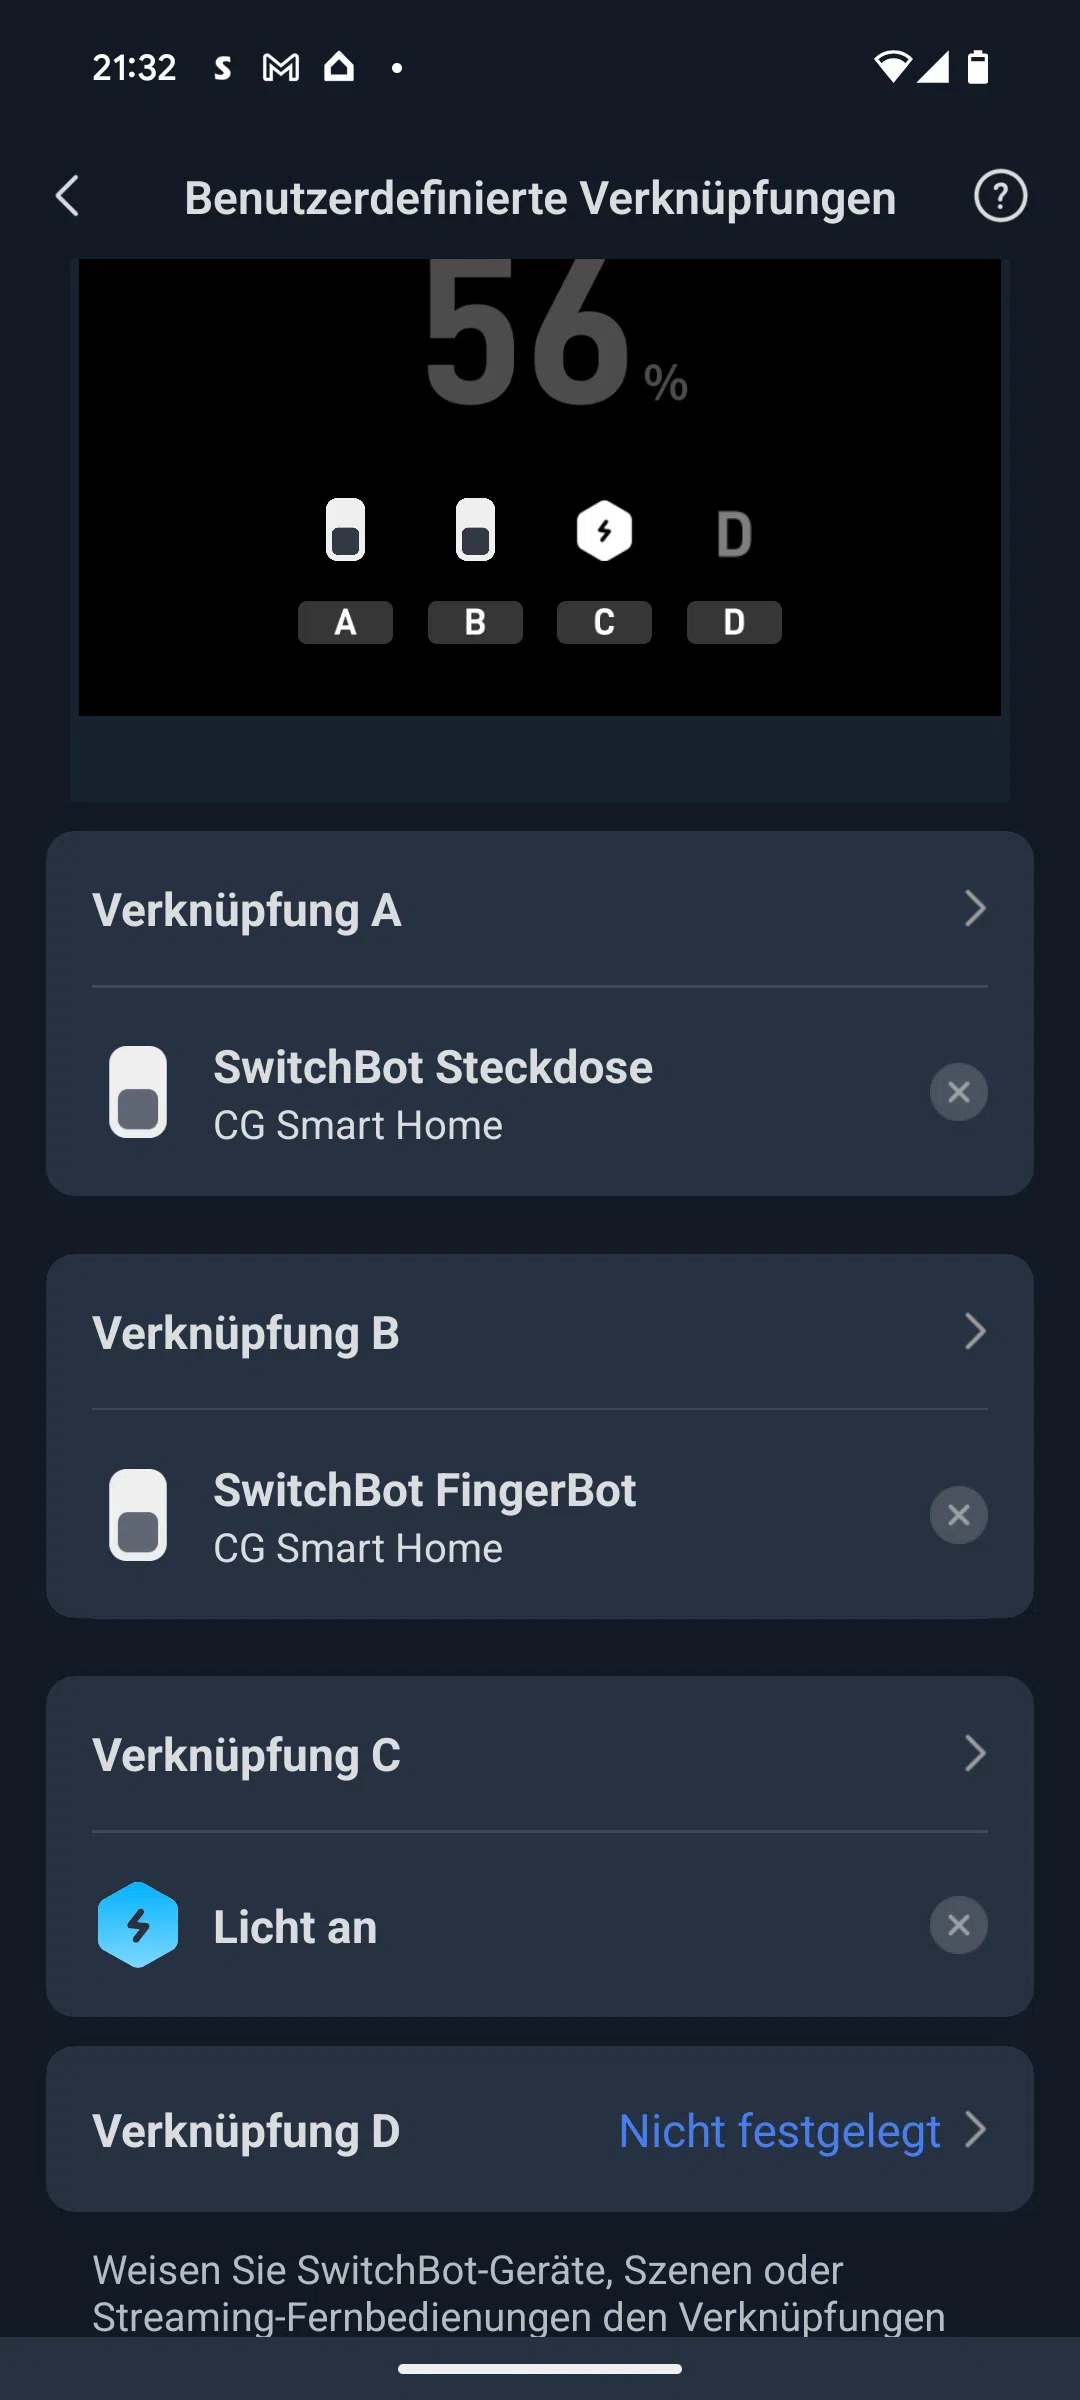Screen dimensions: 1080x2400
Task: Expand Verknüpfung C with its chevron
Action: click(x=975, y=1754)
